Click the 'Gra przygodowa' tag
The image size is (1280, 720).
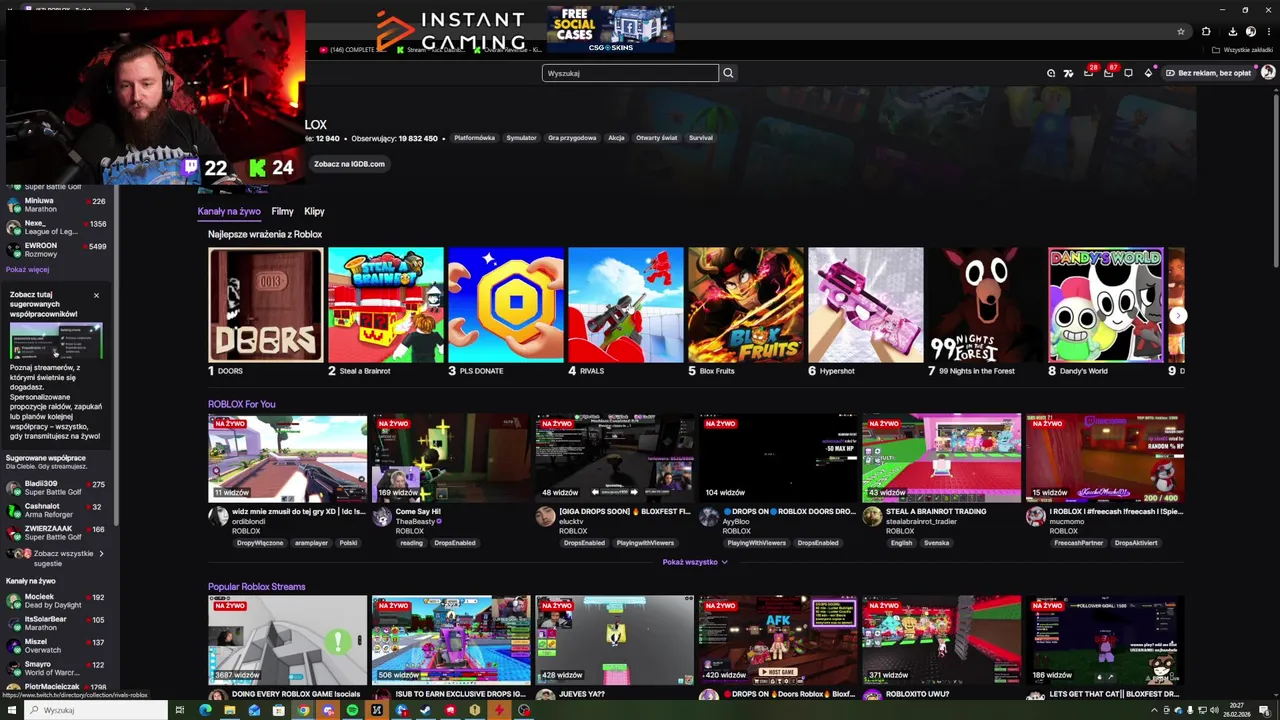[x=572, y=138]
